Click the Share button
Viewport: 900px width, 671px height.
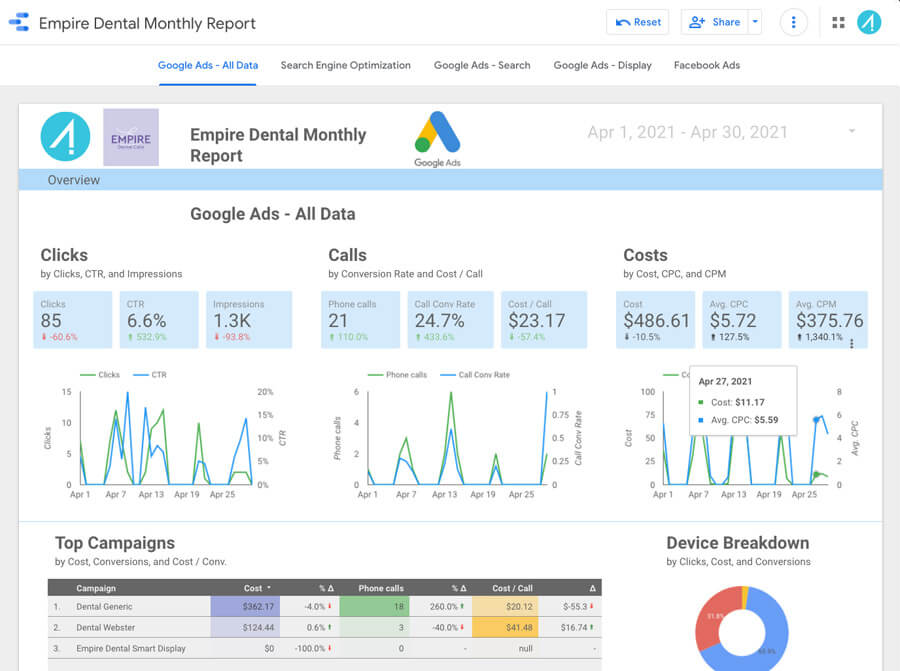coord(715,22)
